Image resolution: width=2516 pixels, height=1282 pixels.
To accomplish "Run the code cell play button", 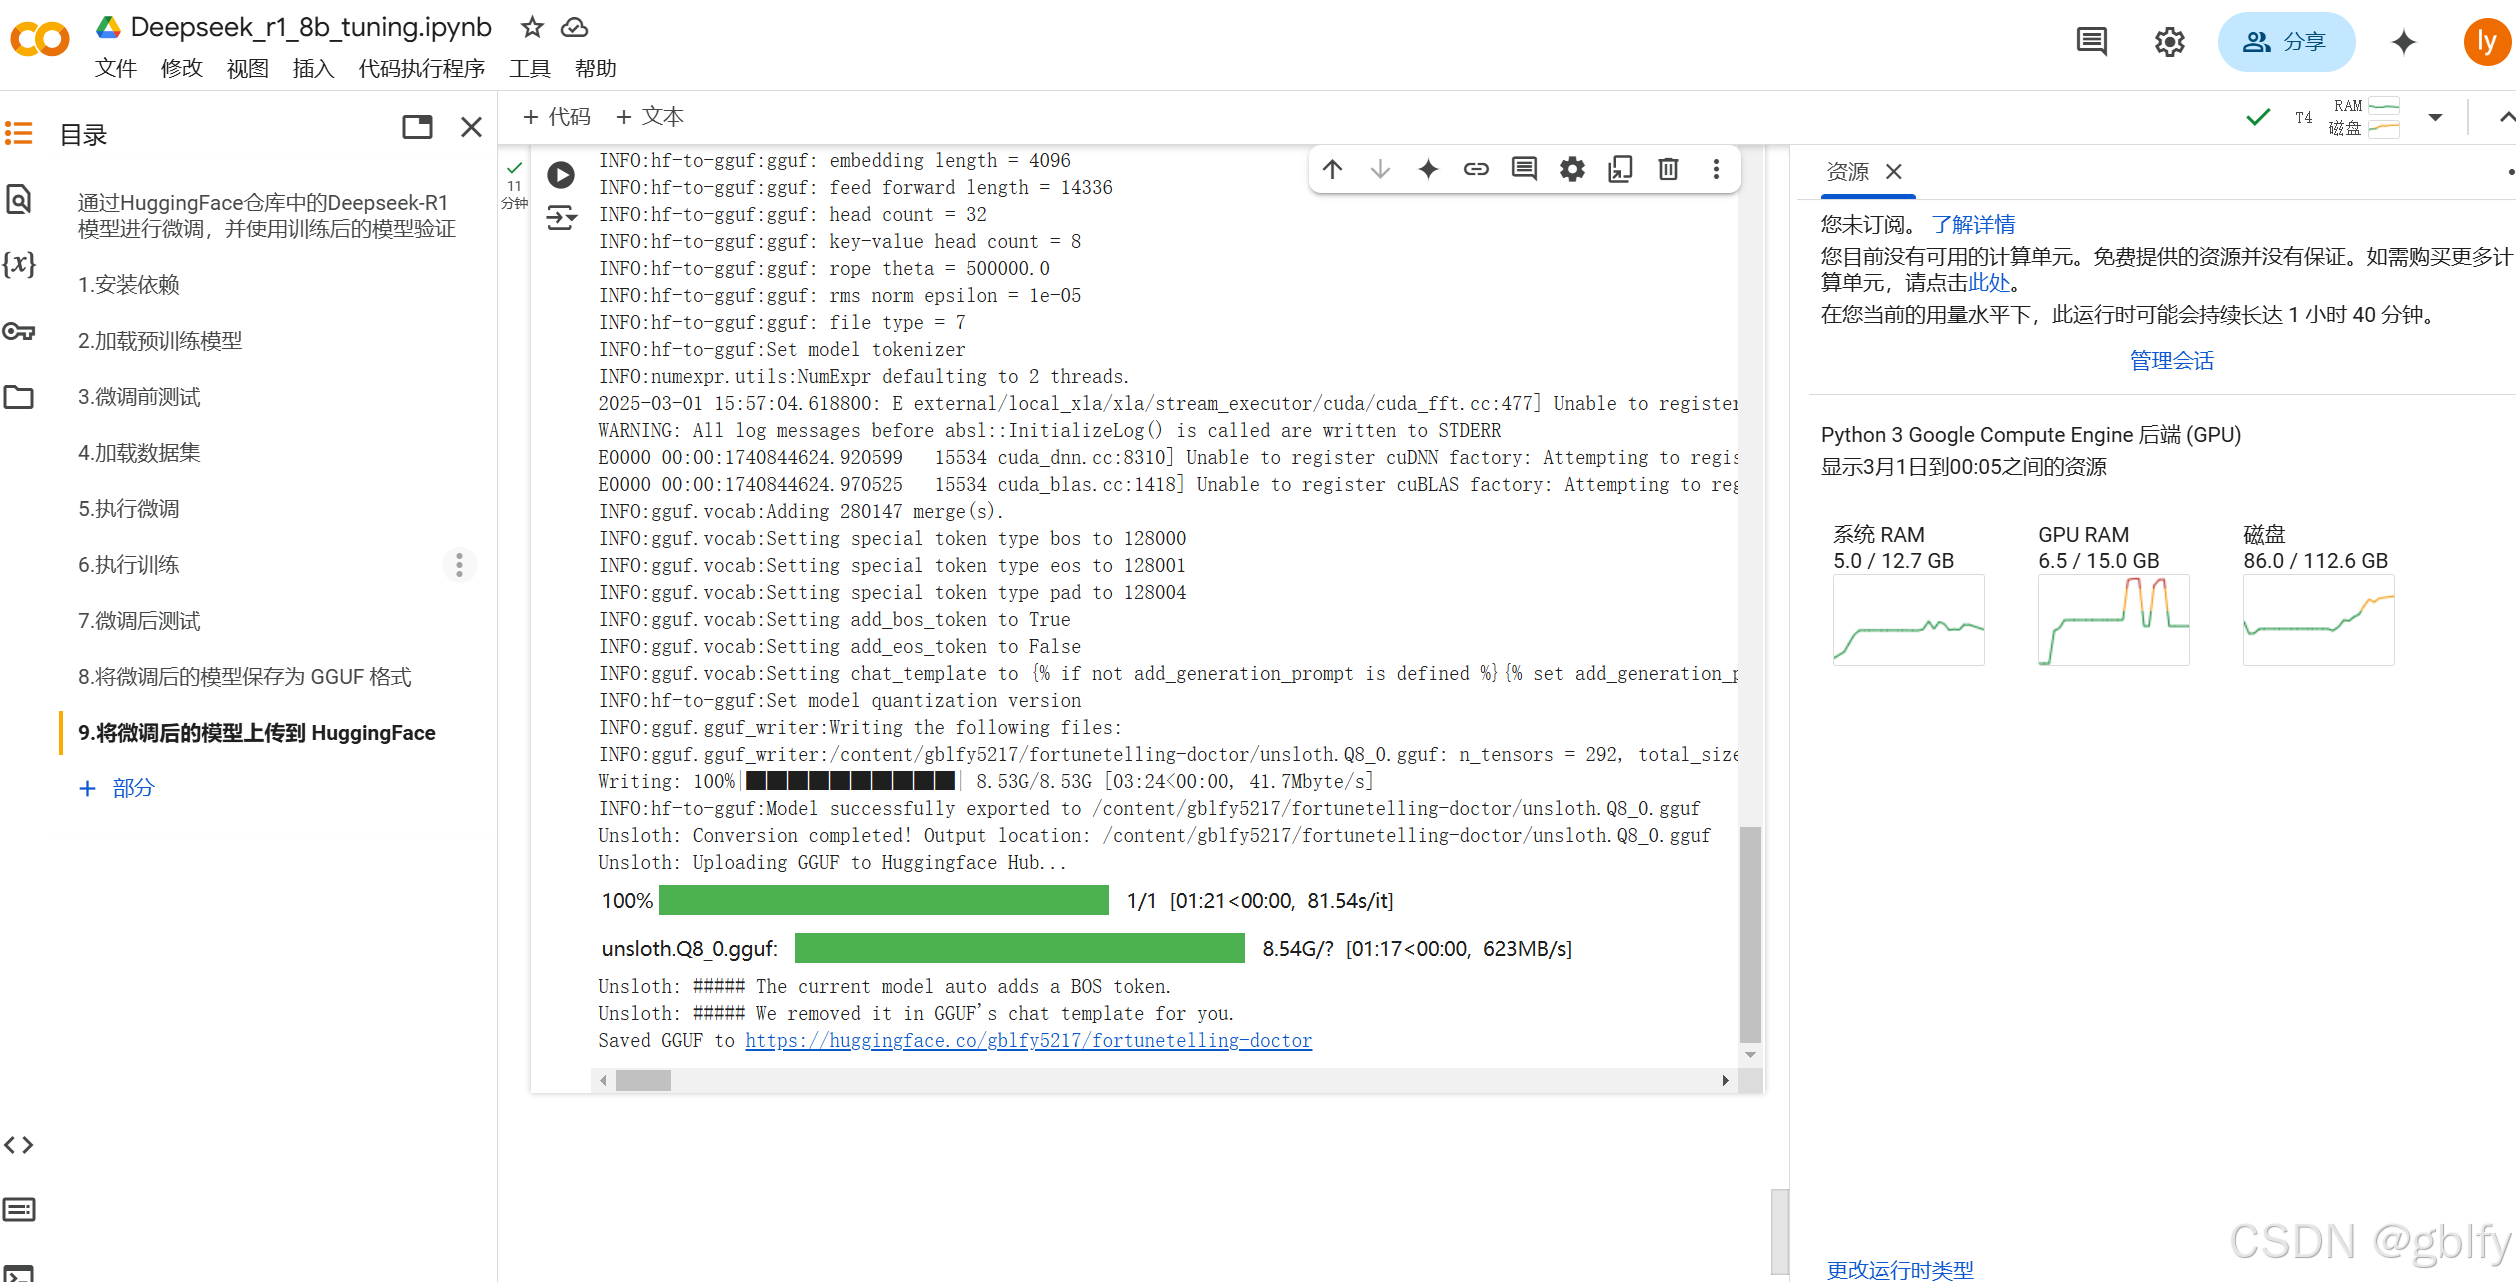I will [561, 175].
